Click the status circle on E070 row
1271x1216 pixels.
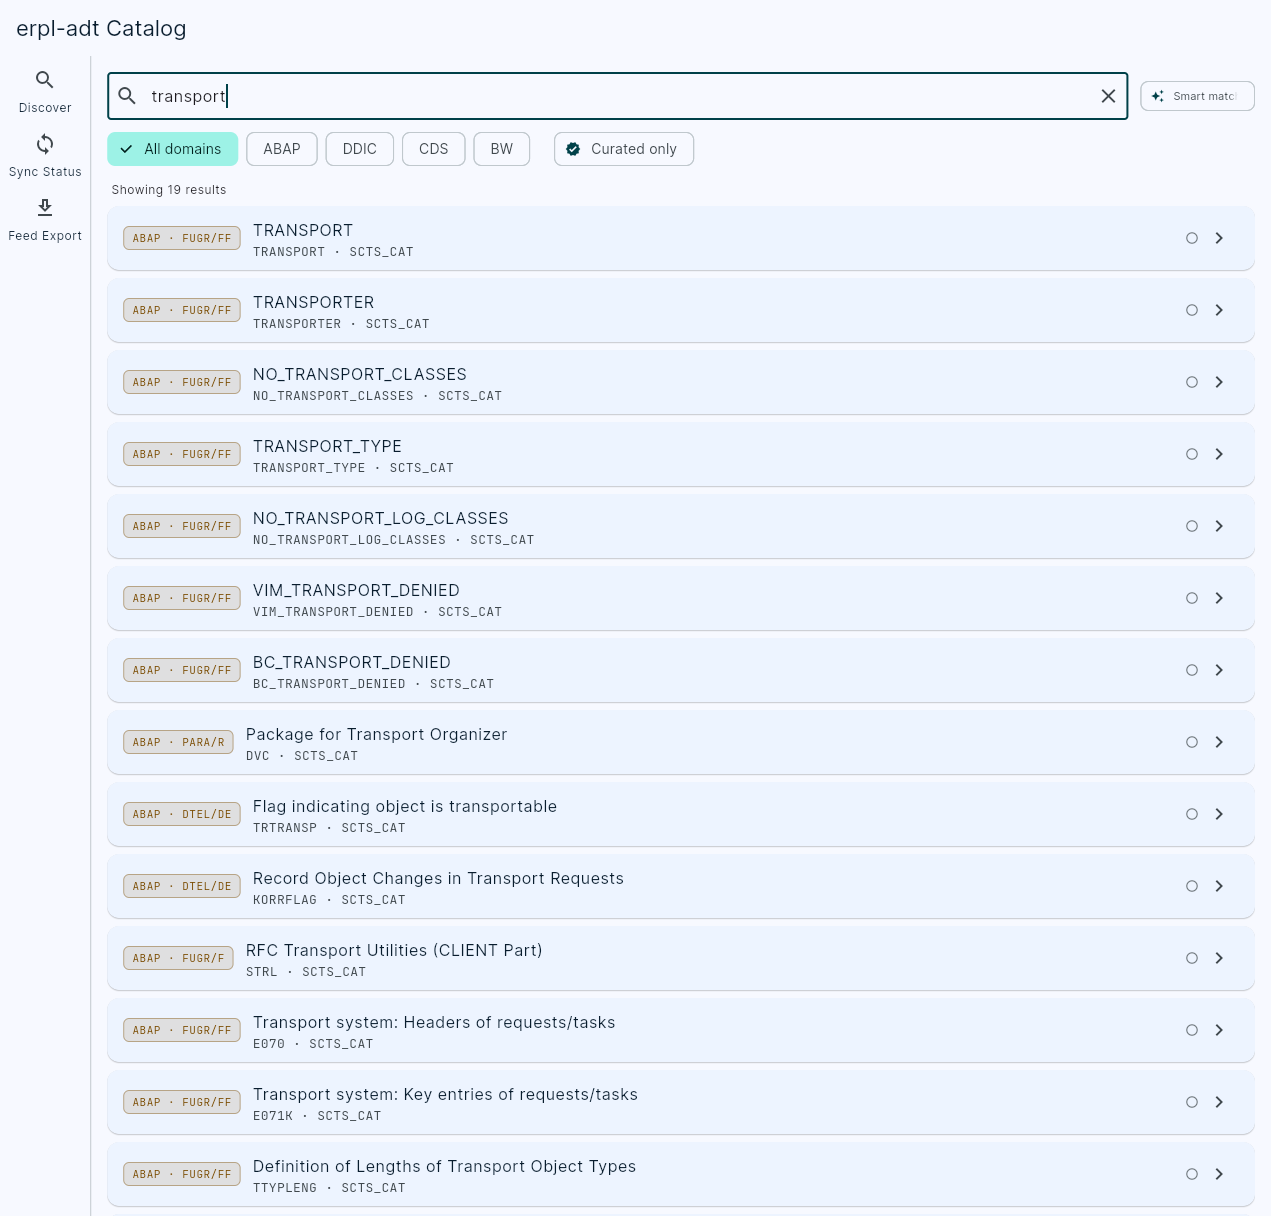coord(1192,1030)
